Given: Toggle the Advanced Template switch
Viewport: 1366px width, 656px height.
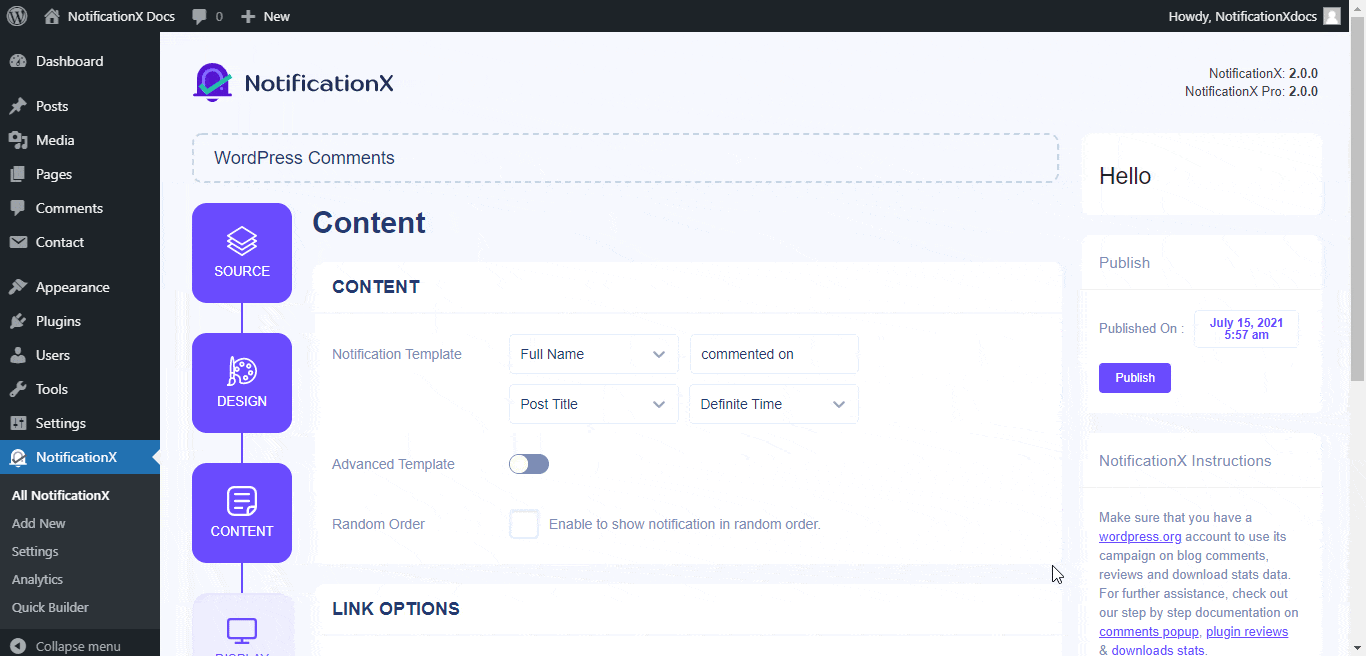Looking at the screenshot, I should click(x=529, y=464).
